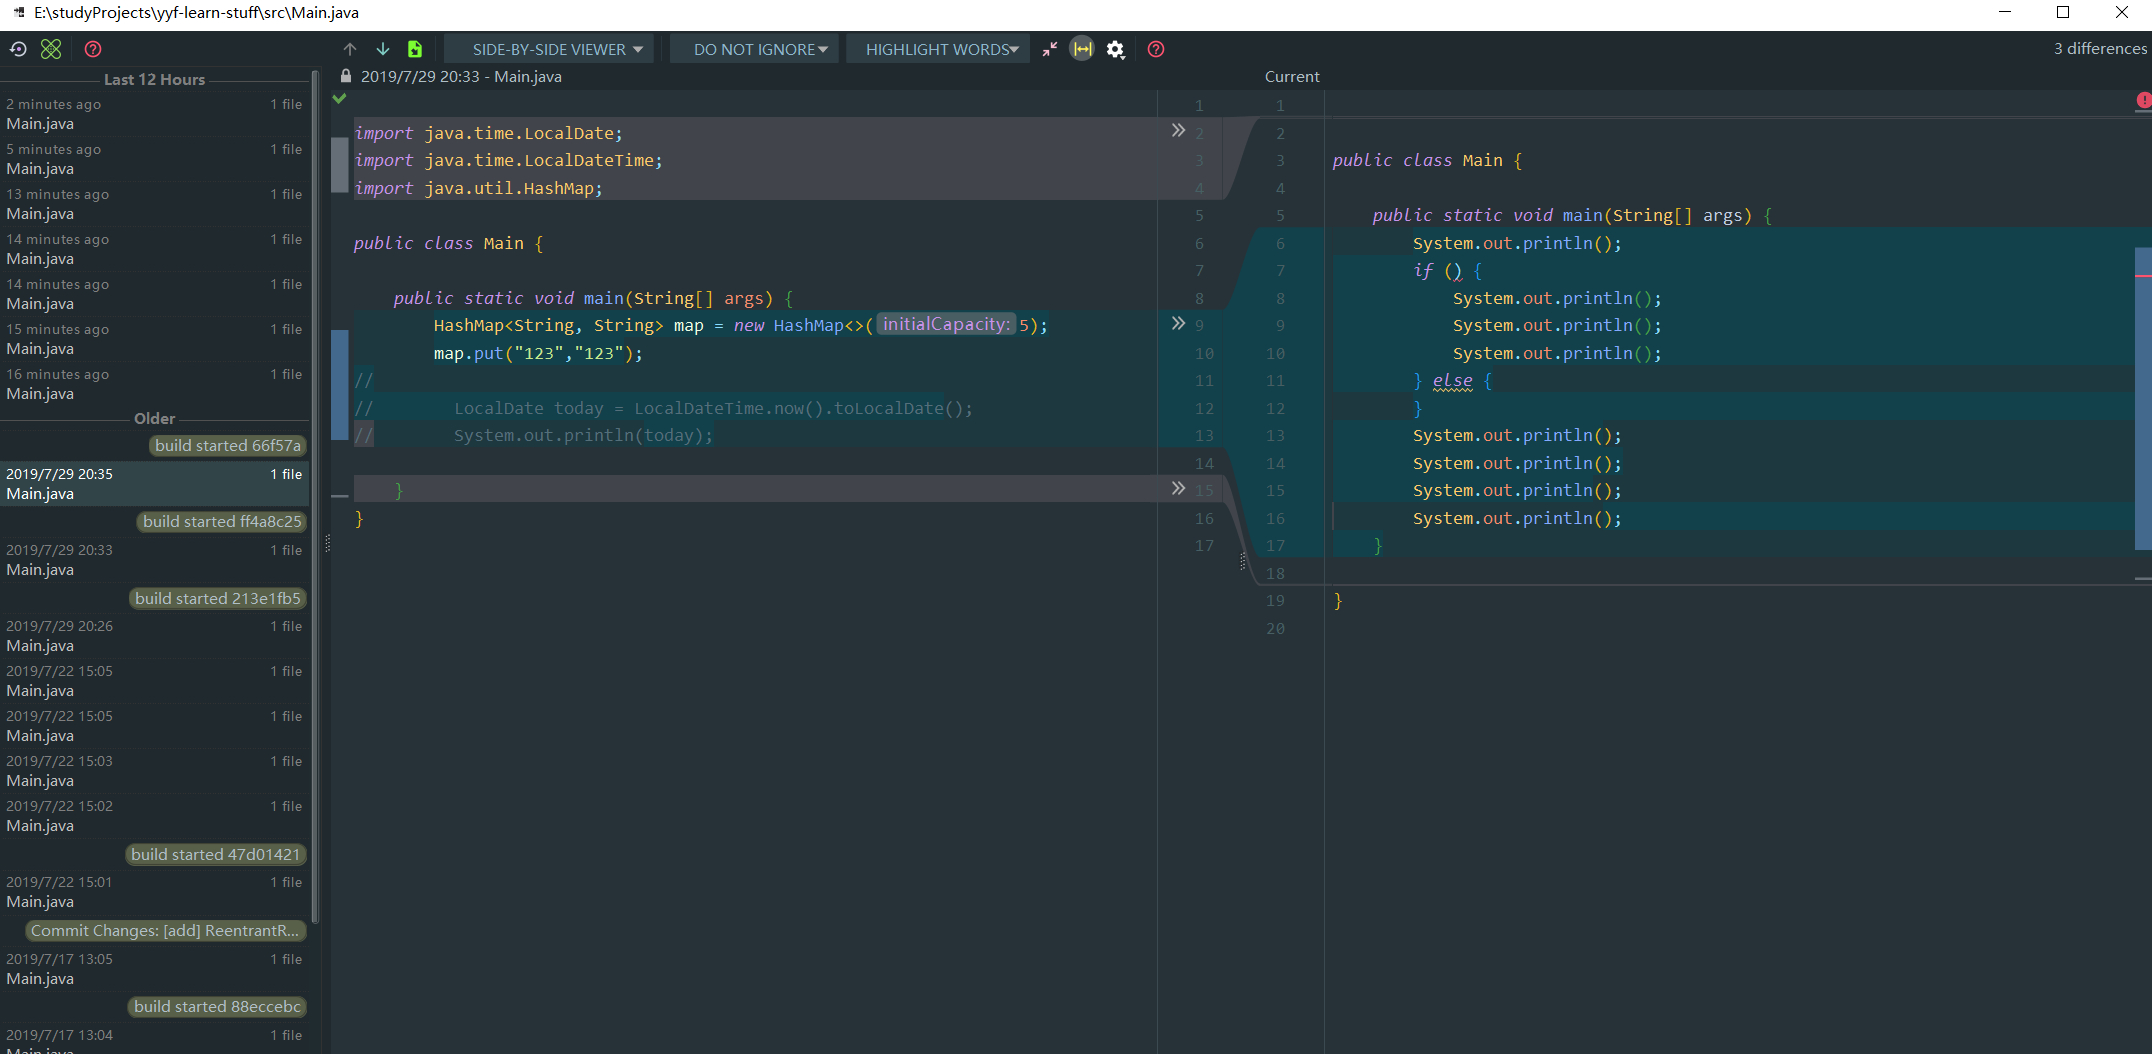
Task: Toggle synchronize scrolling button
Action: click(x=1082, y=49)
